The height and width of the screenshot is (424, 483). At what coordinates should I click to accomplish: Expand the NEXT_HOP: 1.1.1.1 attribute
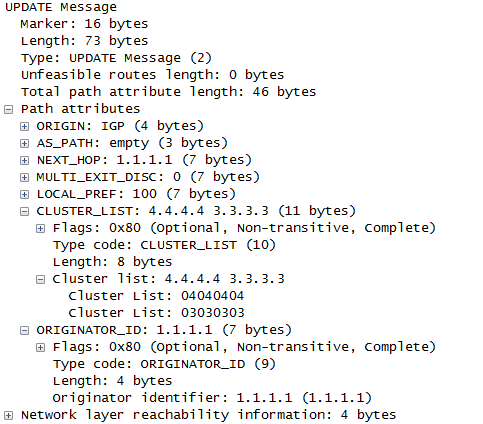point(24,160)
